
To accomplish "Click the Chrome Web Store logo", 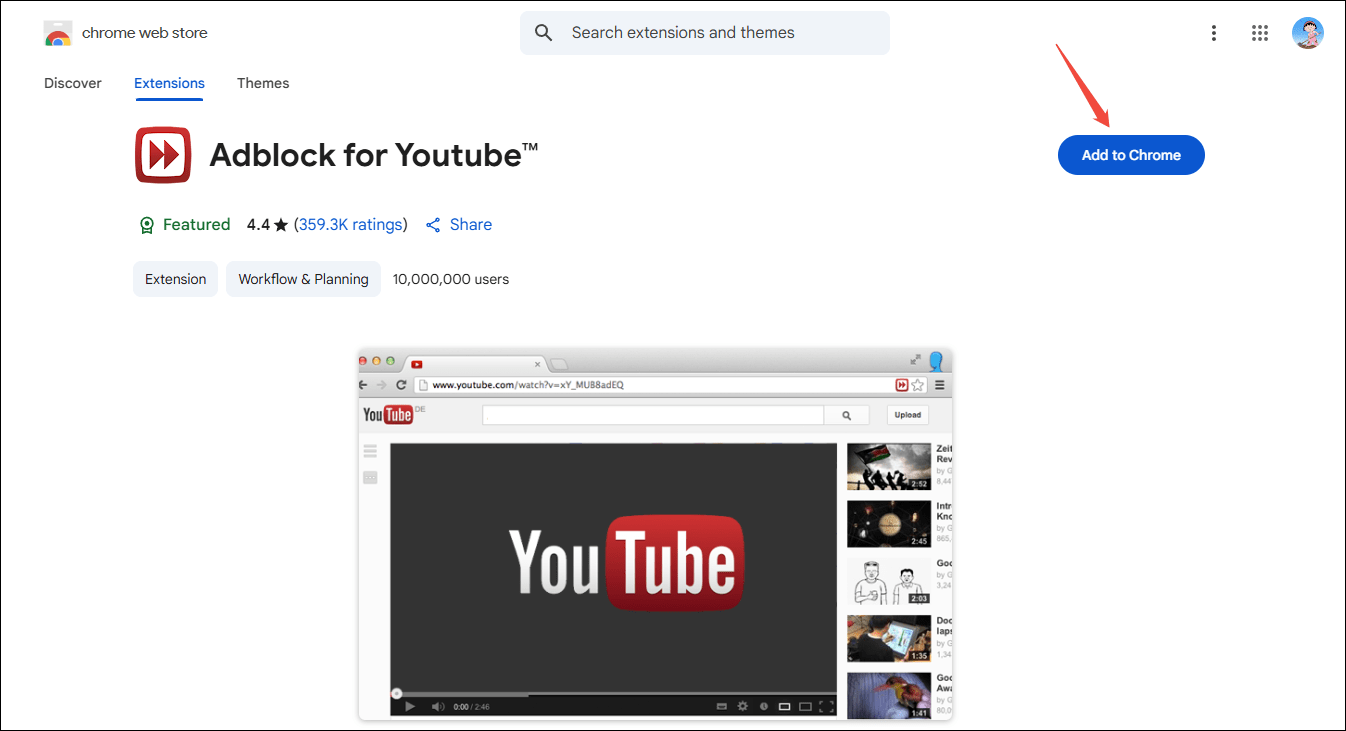I will [x=58, y=33].
